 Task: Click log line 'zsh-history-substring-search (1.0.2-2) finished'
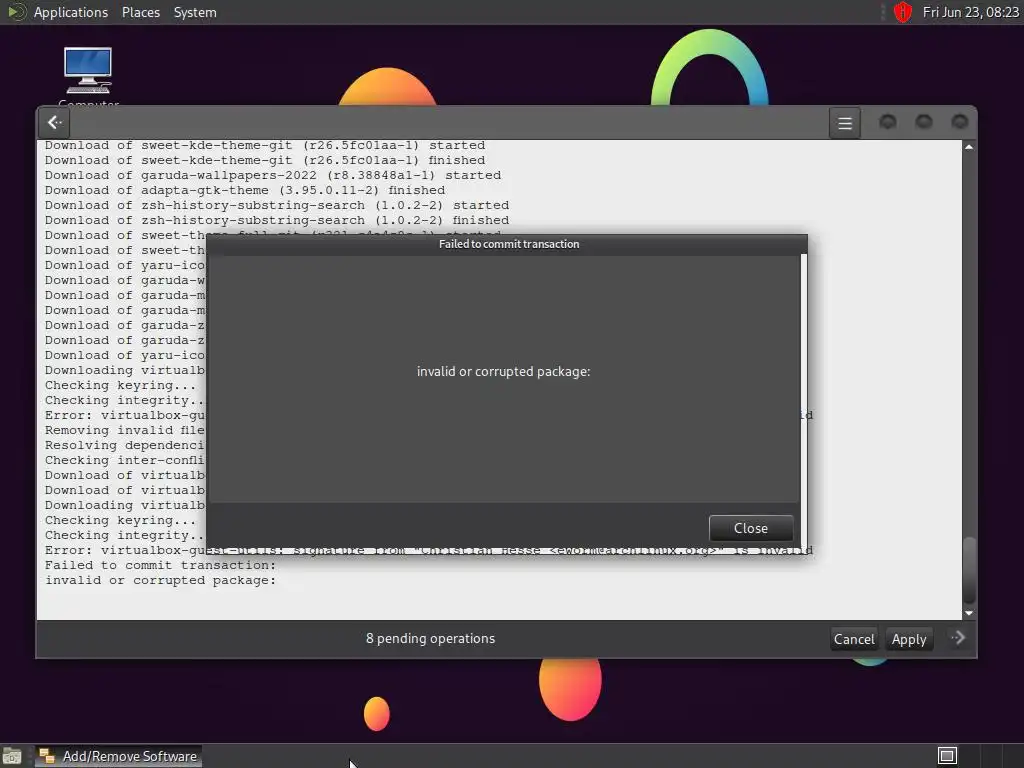coord(277,220)
